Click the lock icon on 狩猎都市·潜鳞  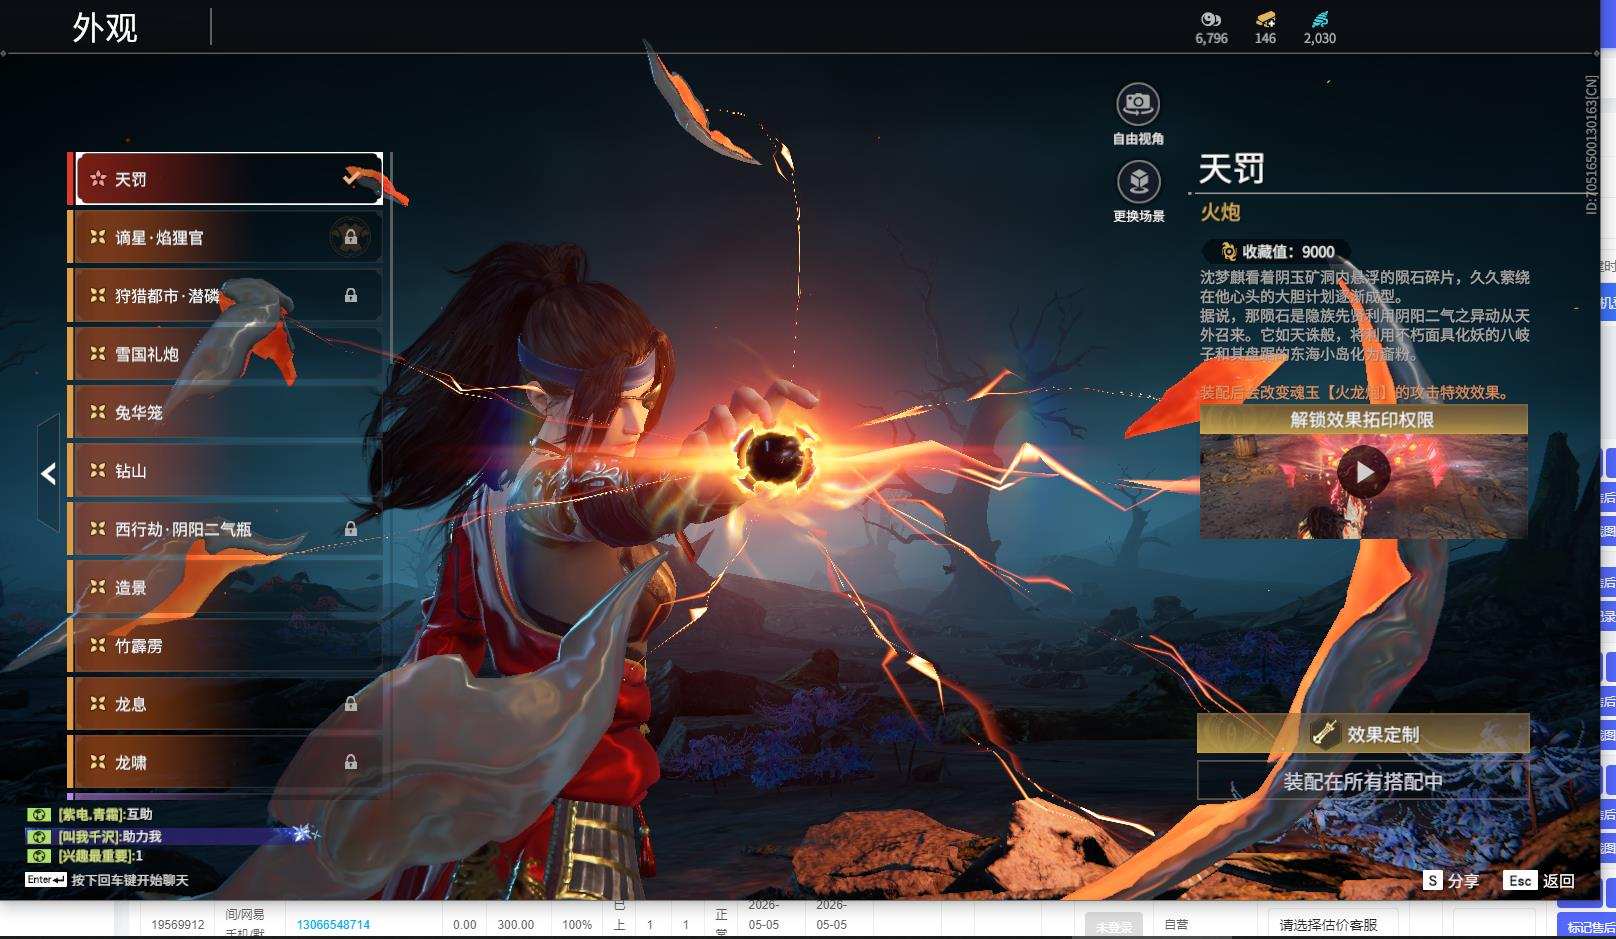click(350, 295)
